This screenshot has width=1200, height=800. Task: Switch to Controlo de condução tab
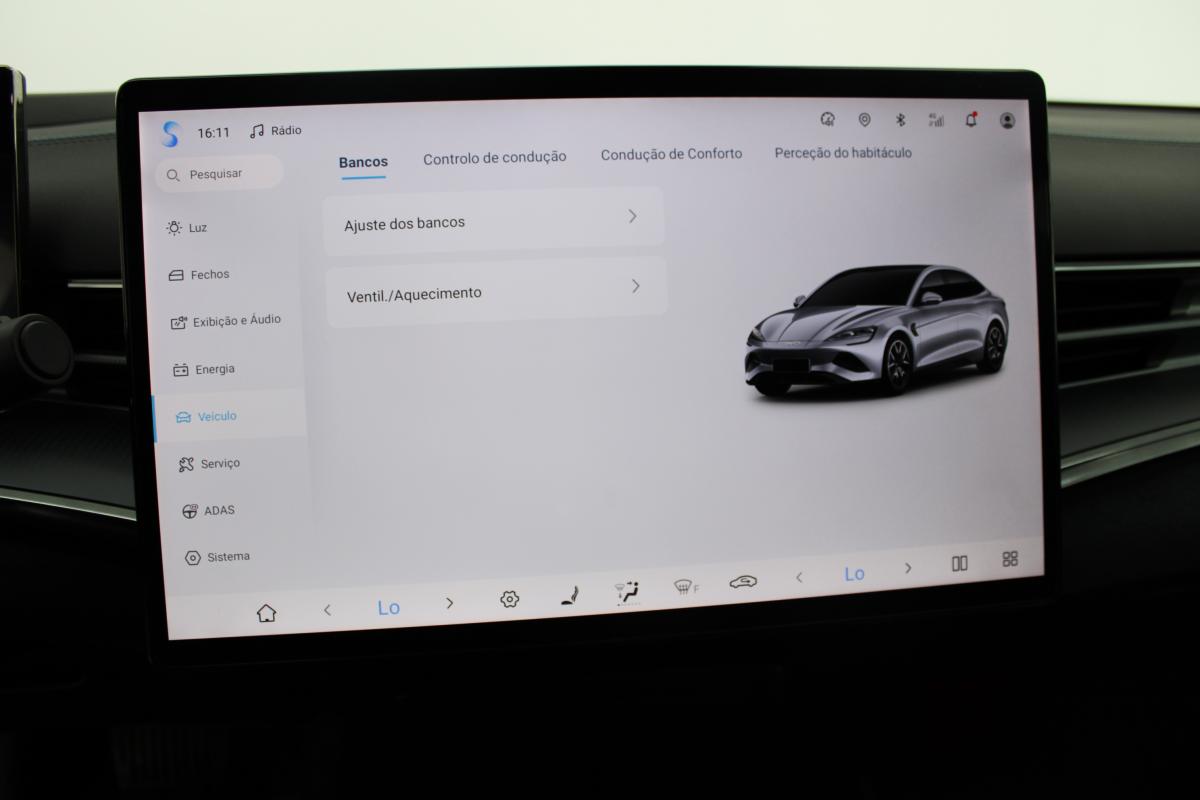[494, 158]
